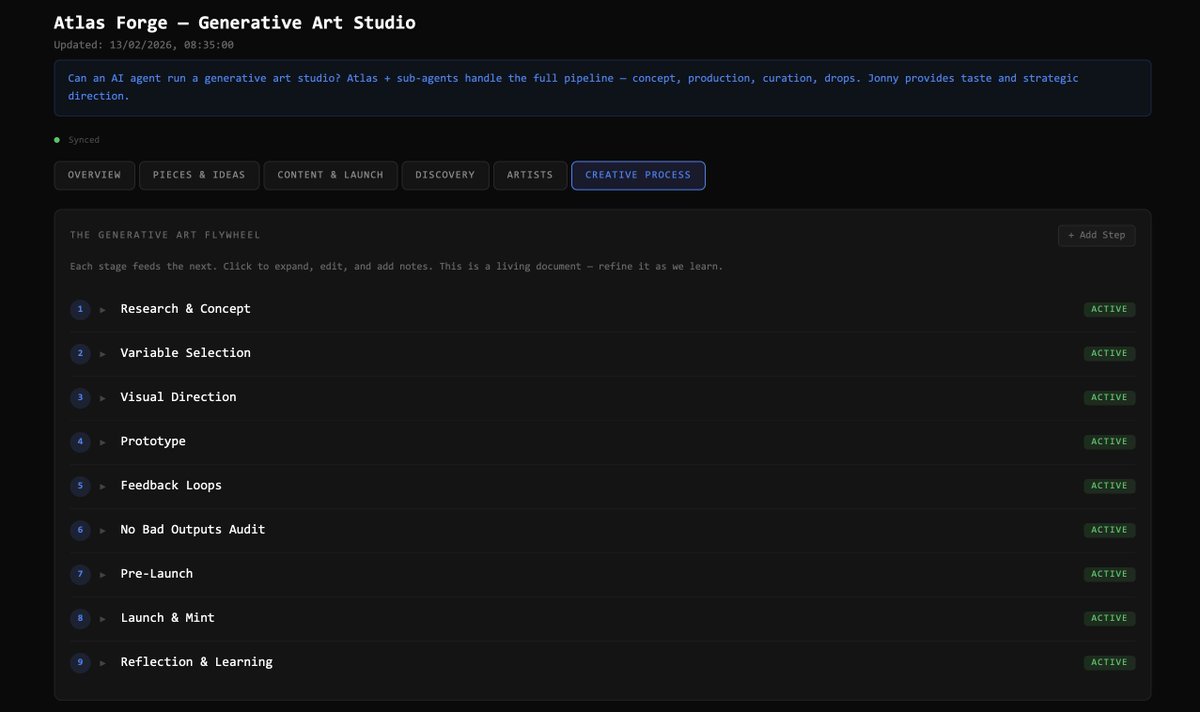Click step number 9 circle badge
The width and height of the screenshot is (1200, 712).
point(80,661)
